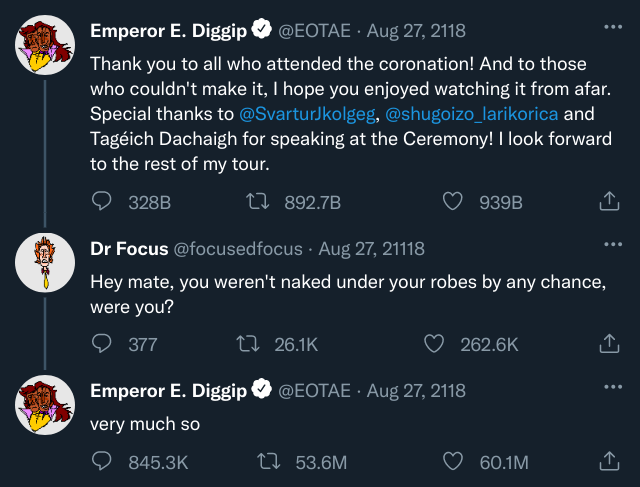
Task: Like the "very much so" tweet
Action: (453, 461)
